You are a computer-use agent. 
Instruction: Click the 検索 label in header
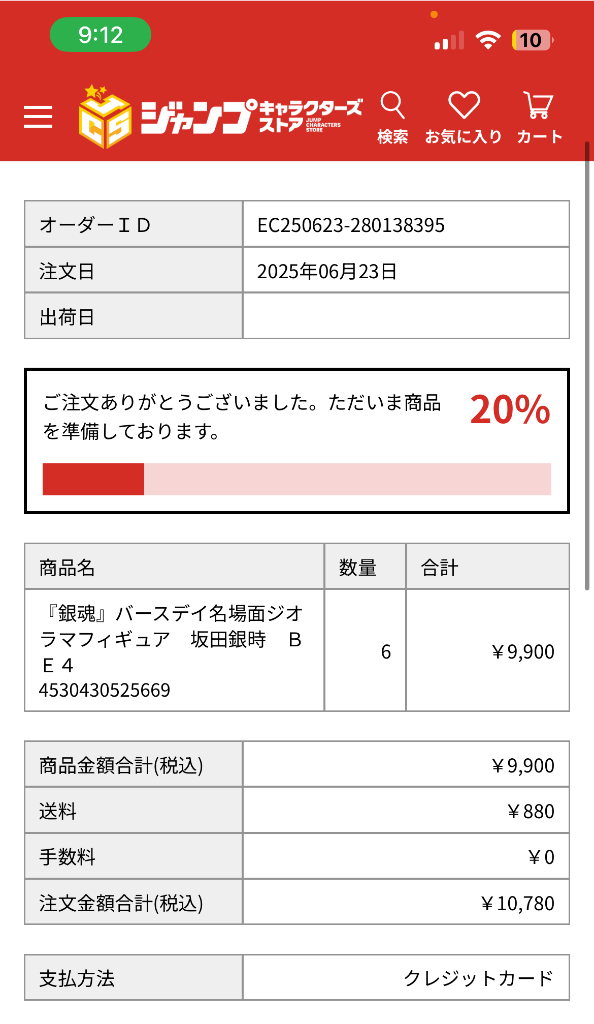pos(393,136)
